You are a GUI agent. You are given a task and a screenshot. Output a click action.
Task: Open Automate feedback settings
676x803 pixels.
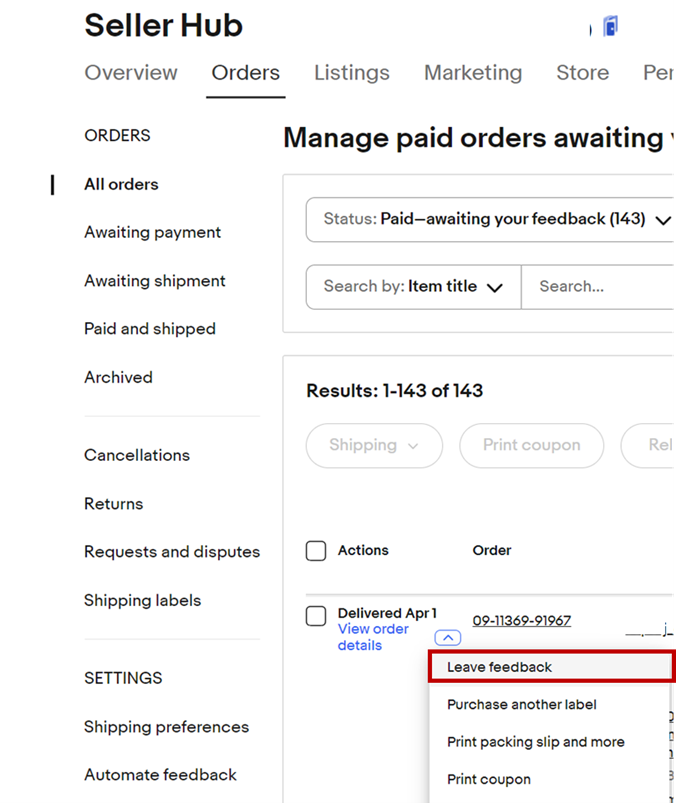(x=160, y=775)
